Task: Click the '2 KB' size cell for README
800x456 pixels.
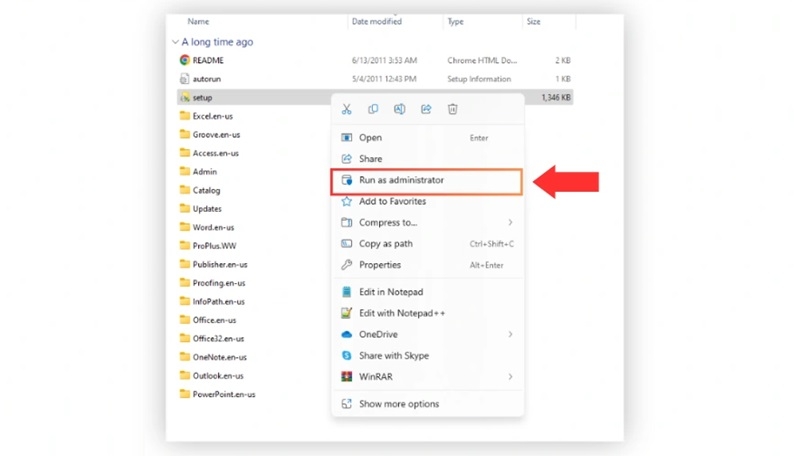Action: [563, 60]
